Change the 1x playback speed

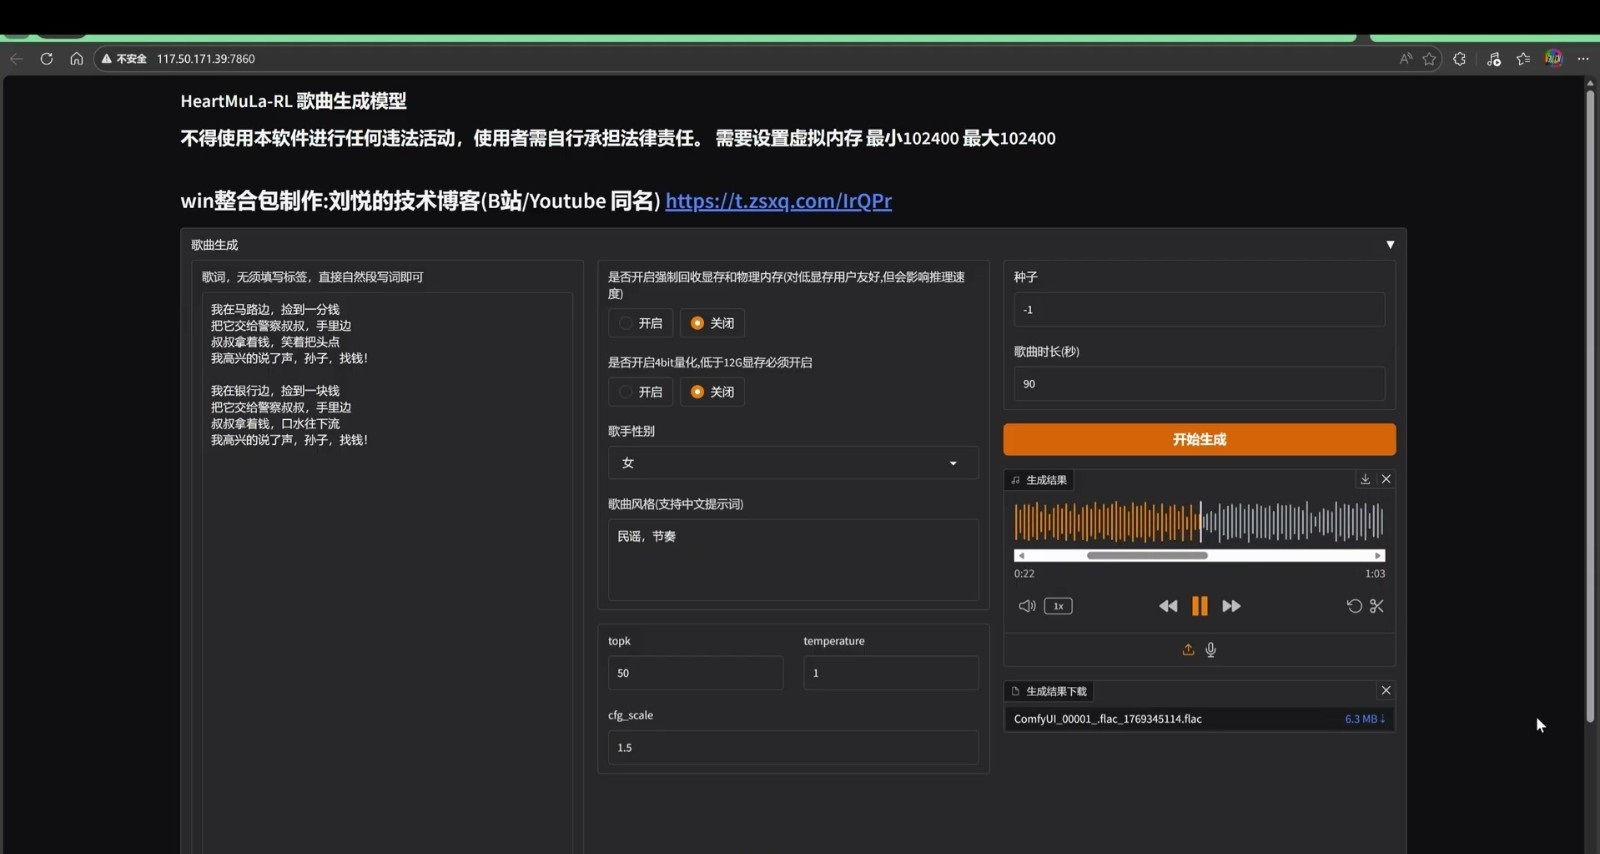(x=1058, y=606)
